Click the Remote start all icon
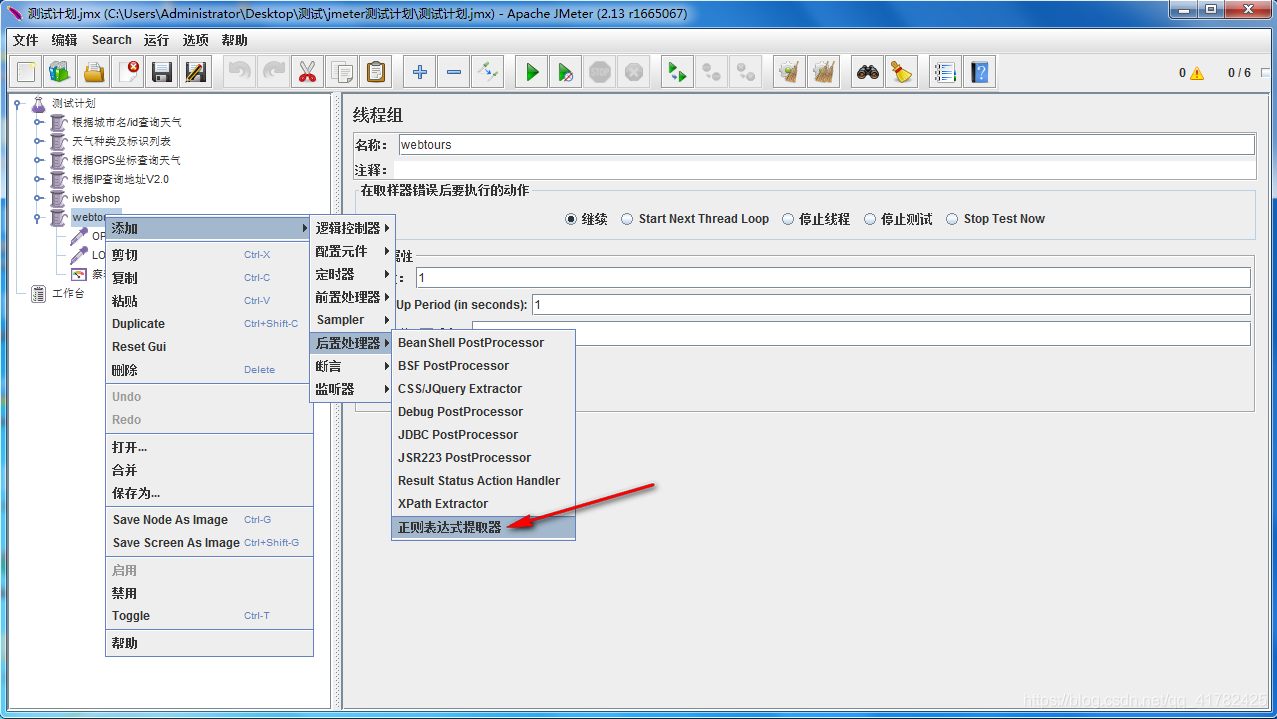This screenshot has height=719, width=1277. [678, 72]
